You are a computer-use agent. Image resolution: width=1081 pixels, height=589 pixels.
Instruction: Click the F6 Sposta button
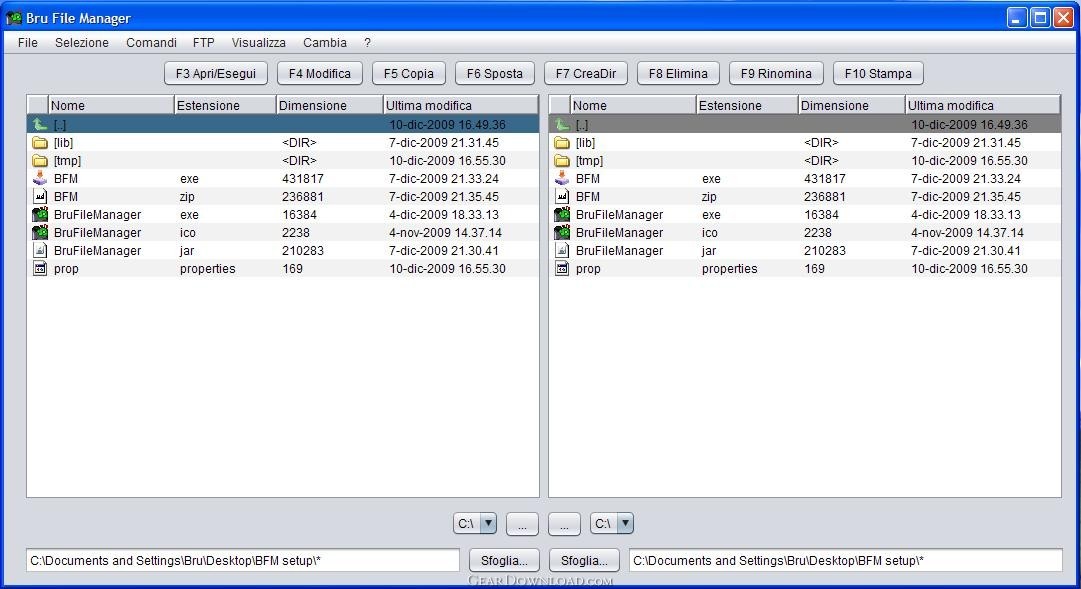[x=495, y=74]
